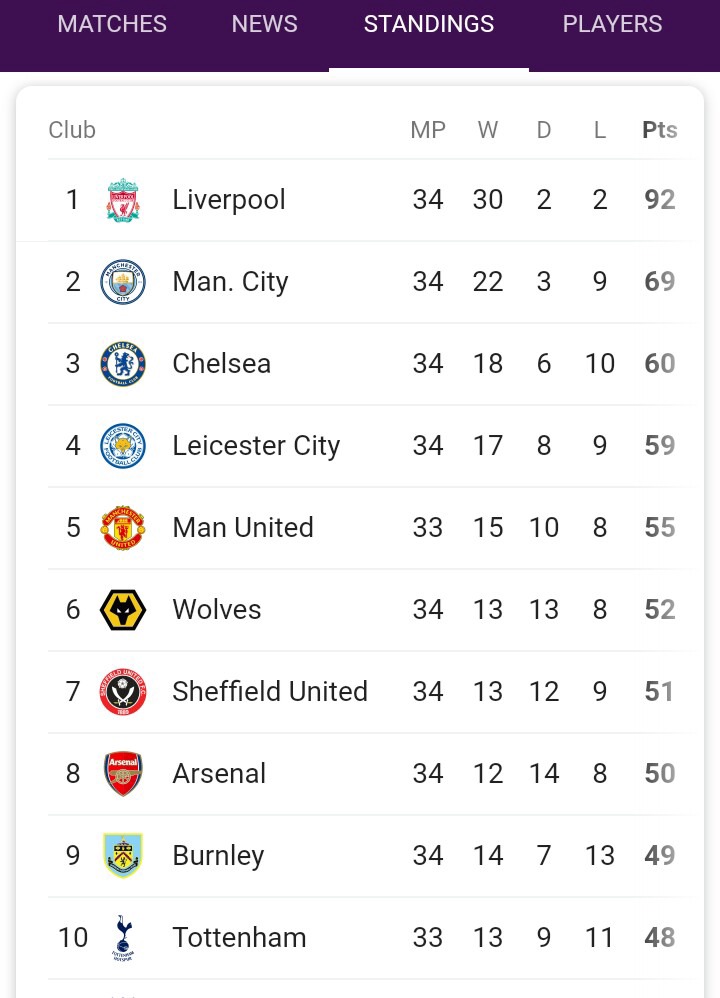Open the News tab
The width and height of the screenshot is (720, 998).
coord(264,24)
